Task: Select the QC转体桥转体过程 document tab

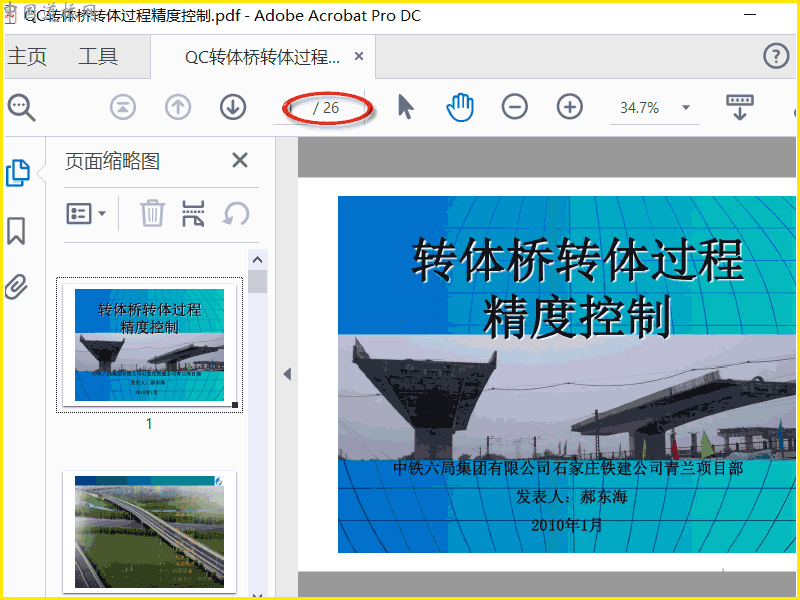Action: coord(262,57)
